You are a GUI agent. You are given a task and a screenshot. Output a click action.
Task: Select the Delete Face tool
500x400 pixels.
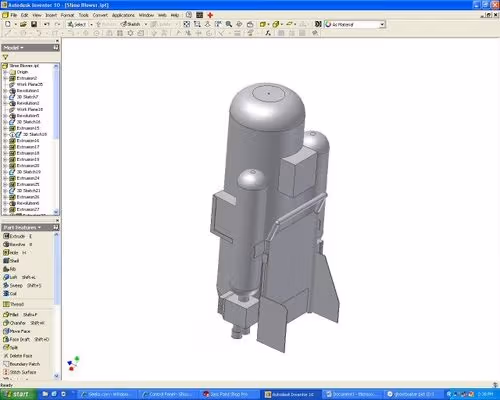[x=18, y=356]
